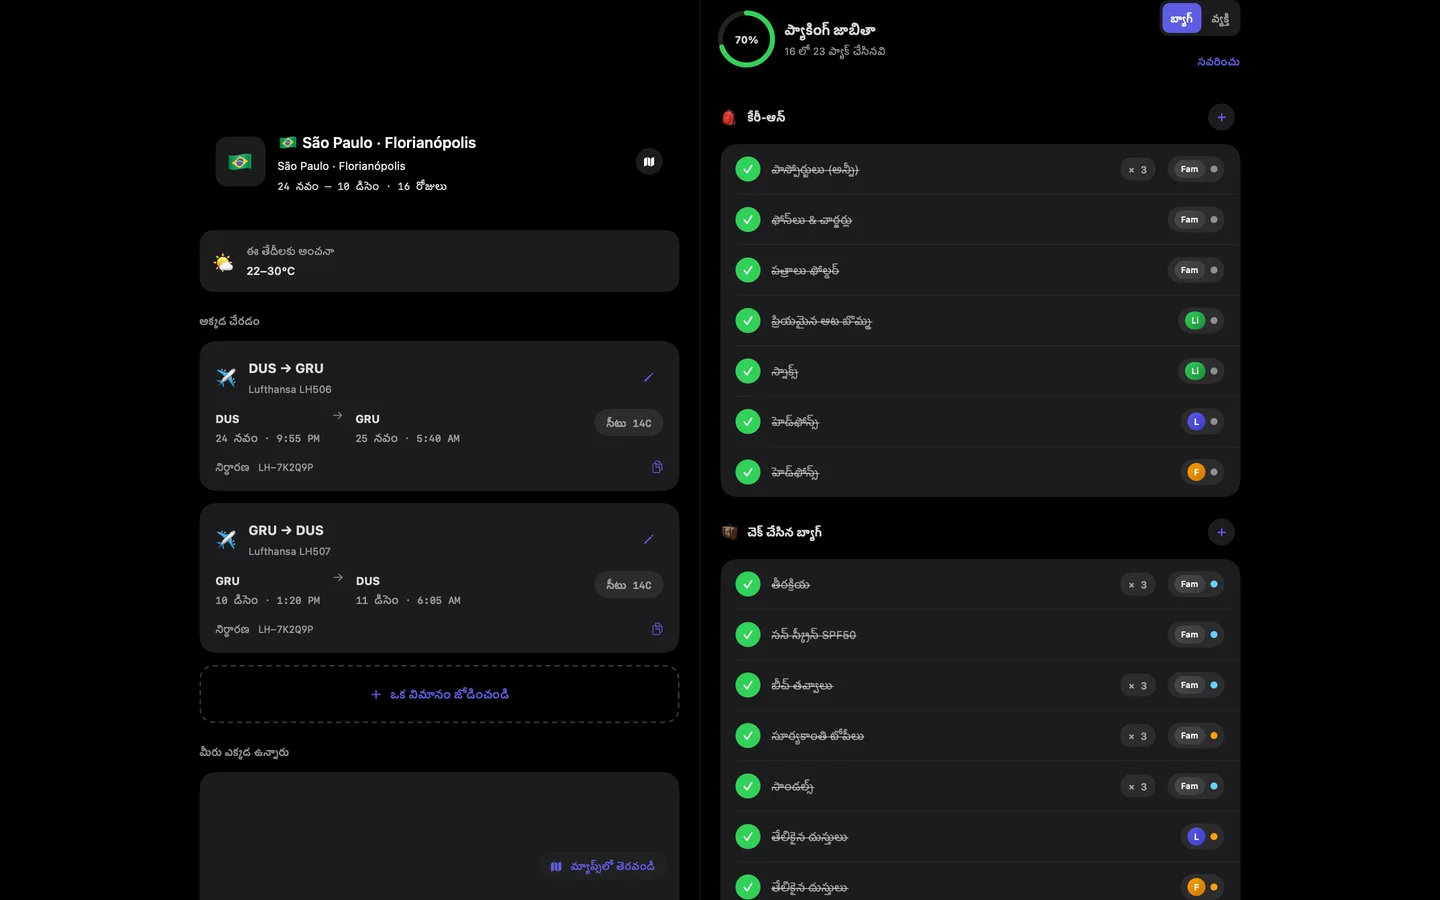Open the stay location in Maps
The width and height of the screenshot is (1440, 900).
point(603,866)
